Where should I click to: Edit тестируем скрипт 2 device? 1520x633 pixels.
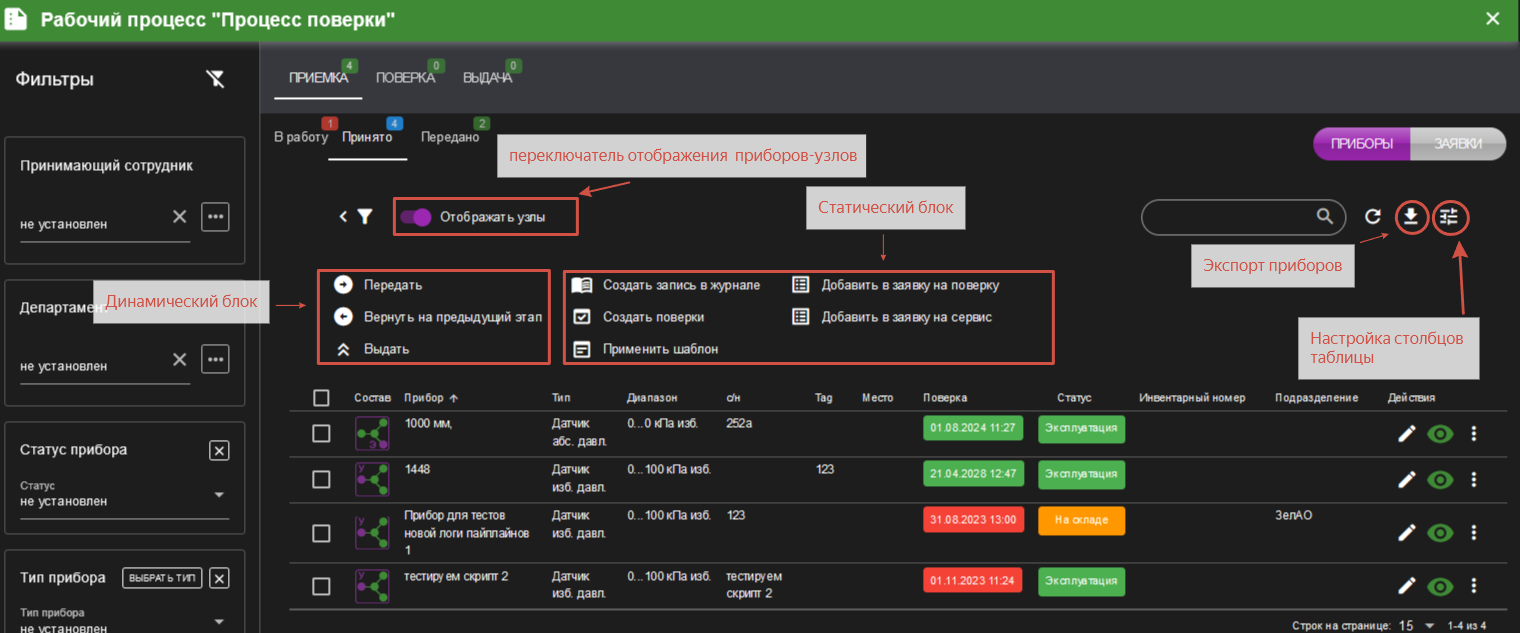(1407, 586)
